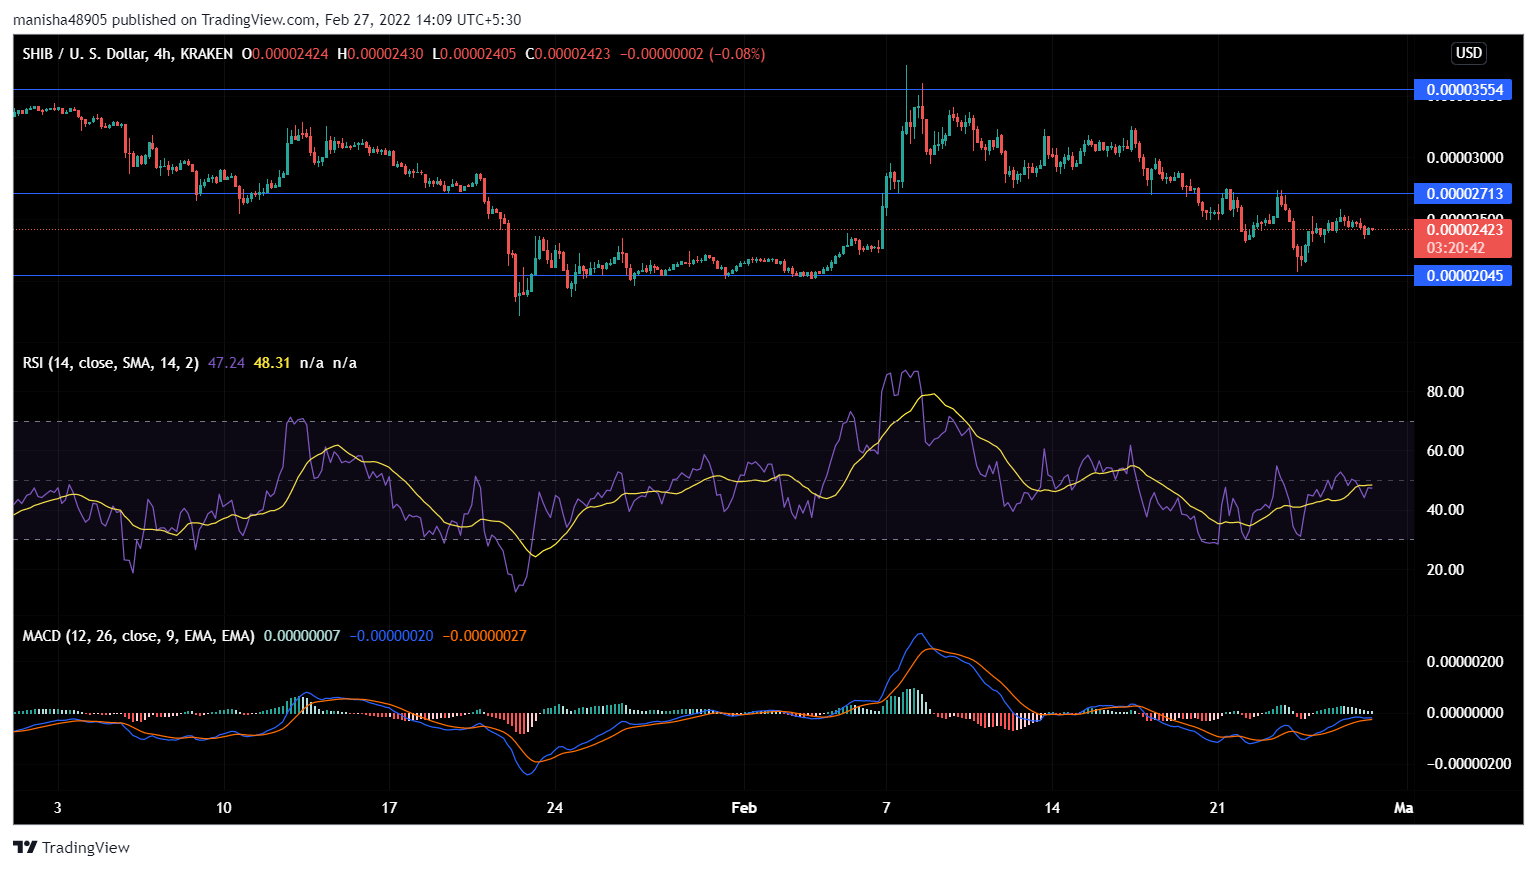Click the open value 0.00002424
The height and width of the screenshot is (869, 1537).
[x=289, y=54]
